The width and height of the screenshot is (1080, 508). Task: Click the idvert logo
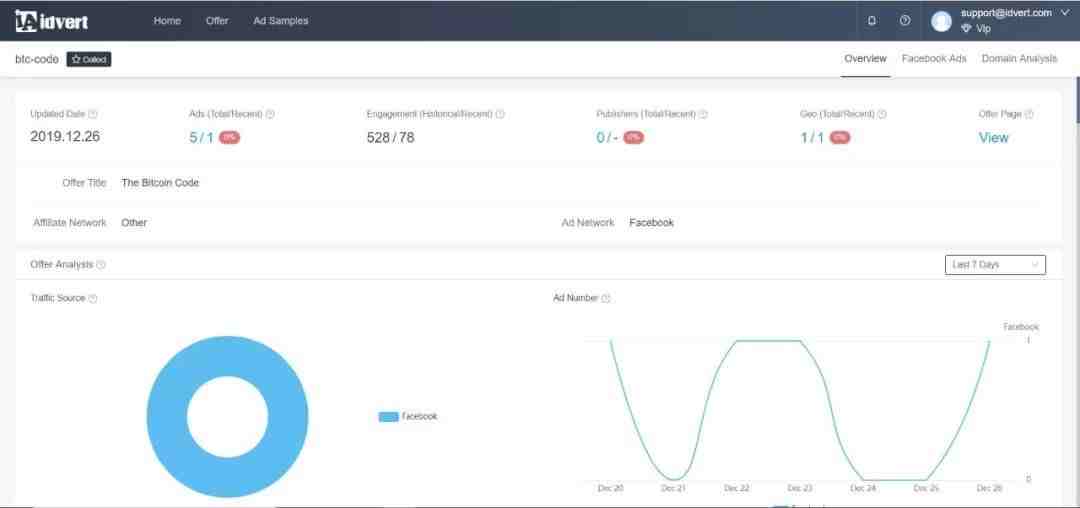(x=51, y=21)
